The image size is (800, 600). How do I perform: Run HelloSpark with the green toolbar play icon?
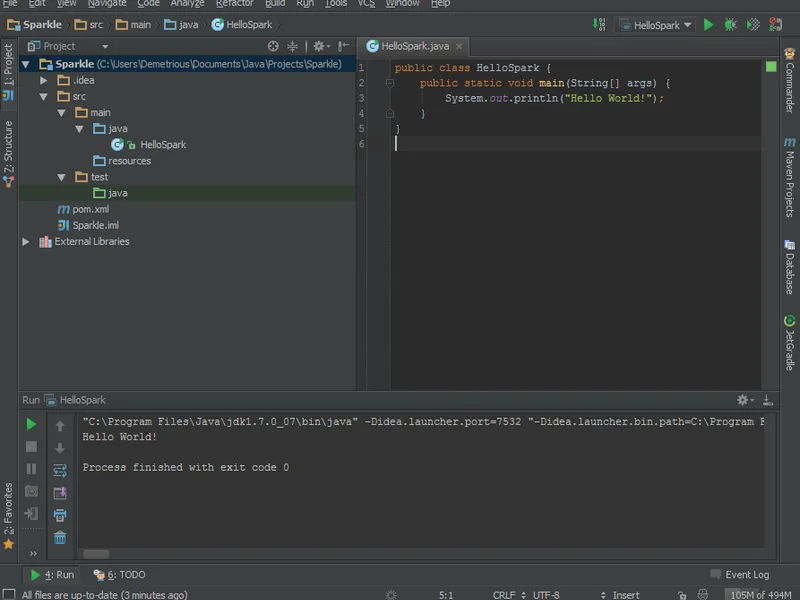[x=708, y=25]
